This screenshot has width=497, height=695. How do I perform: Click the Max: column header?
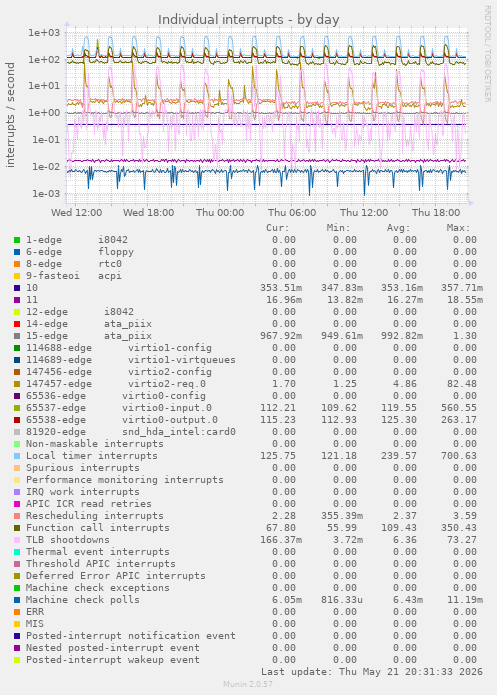tap(458, 228)
